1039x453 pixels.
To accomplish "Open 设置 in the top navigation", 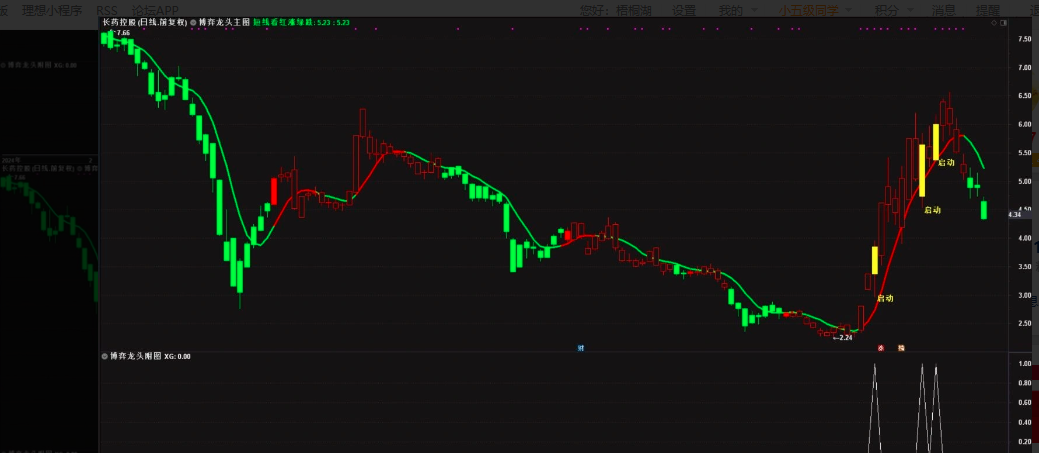I will pyautogui.click(x=684, y=10).
